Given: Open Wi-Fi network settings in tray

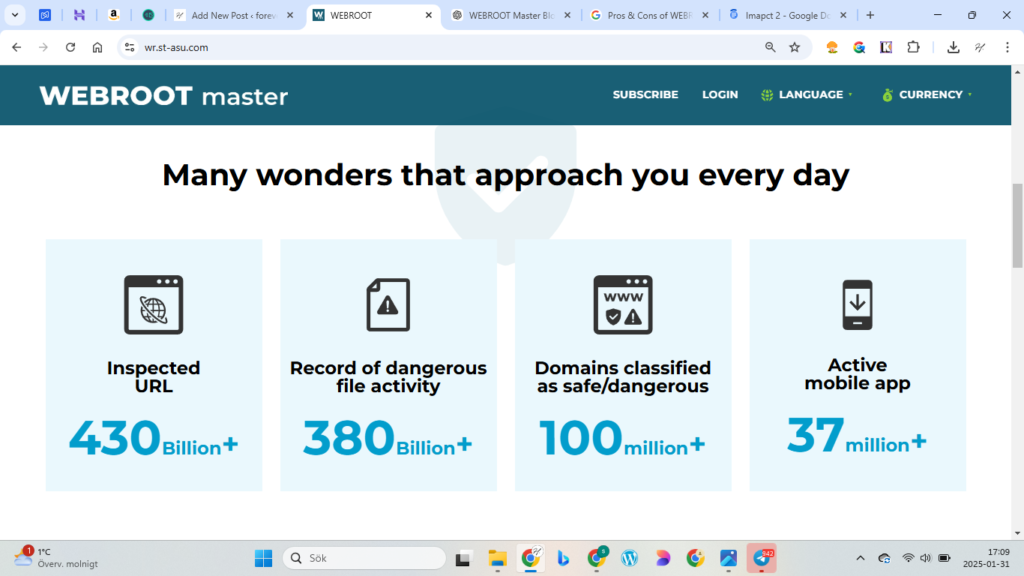Looking at the screenshot, I should (908, 558).
